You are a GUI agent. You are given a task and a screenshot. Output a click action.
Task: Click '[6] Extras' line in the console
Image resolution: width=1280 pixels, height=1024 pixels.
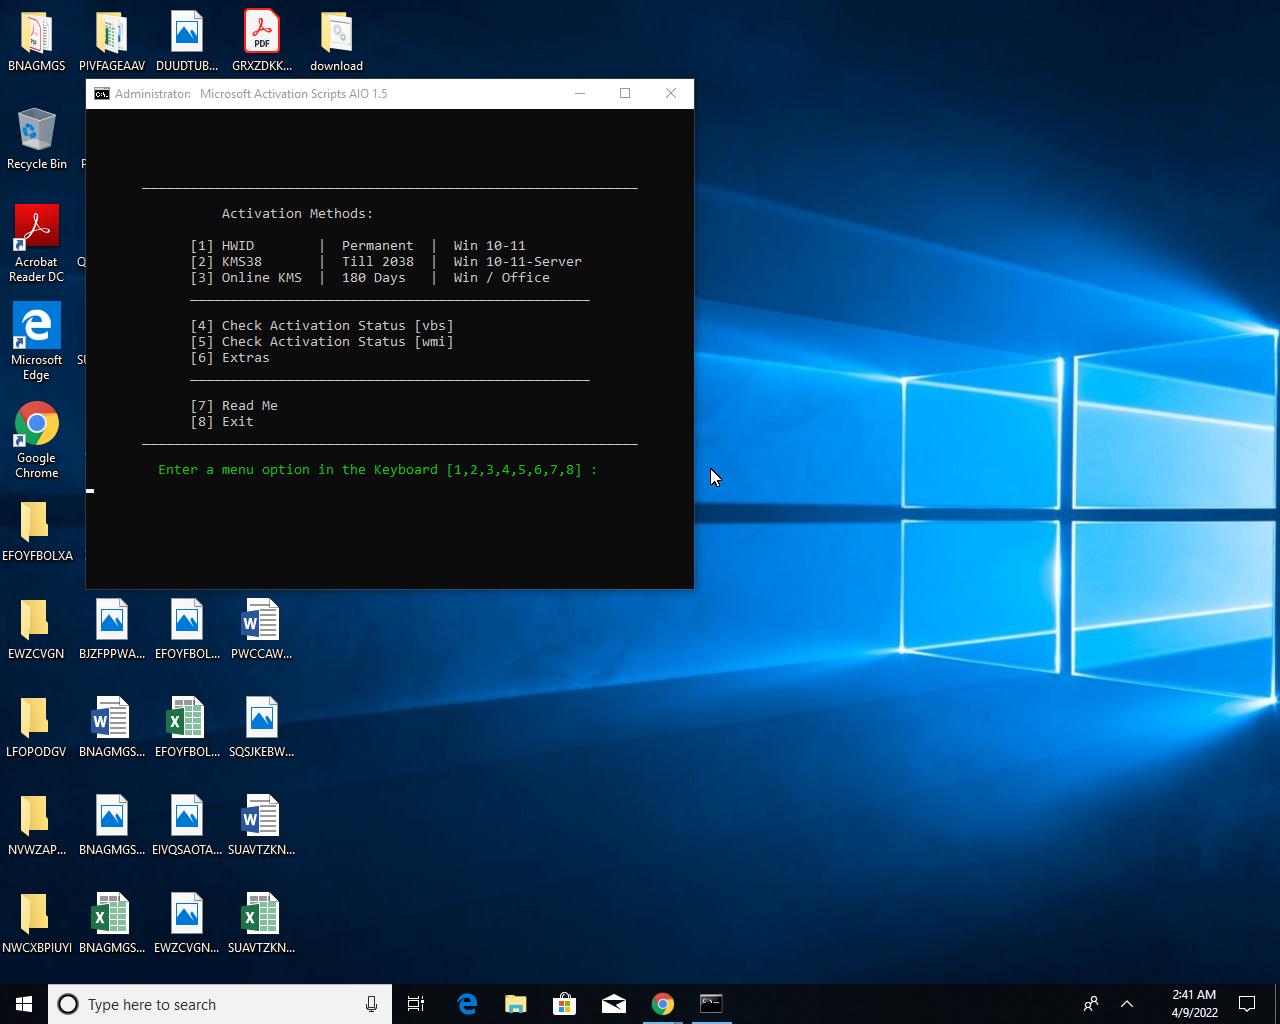click(230, 358)
